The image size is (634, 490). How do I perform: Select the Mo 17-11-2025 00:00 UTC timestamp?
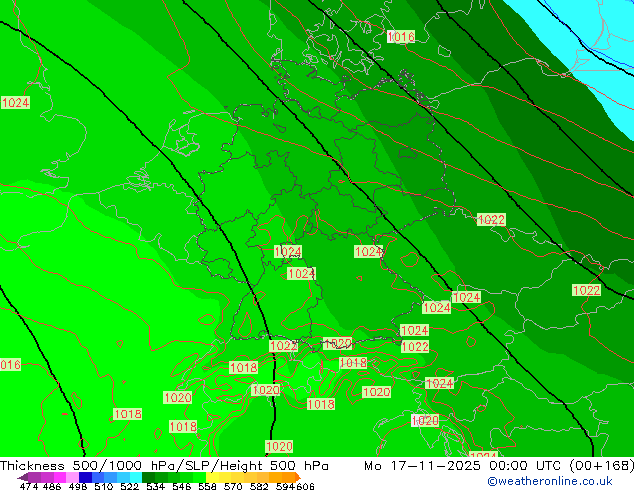click(464, 466)
